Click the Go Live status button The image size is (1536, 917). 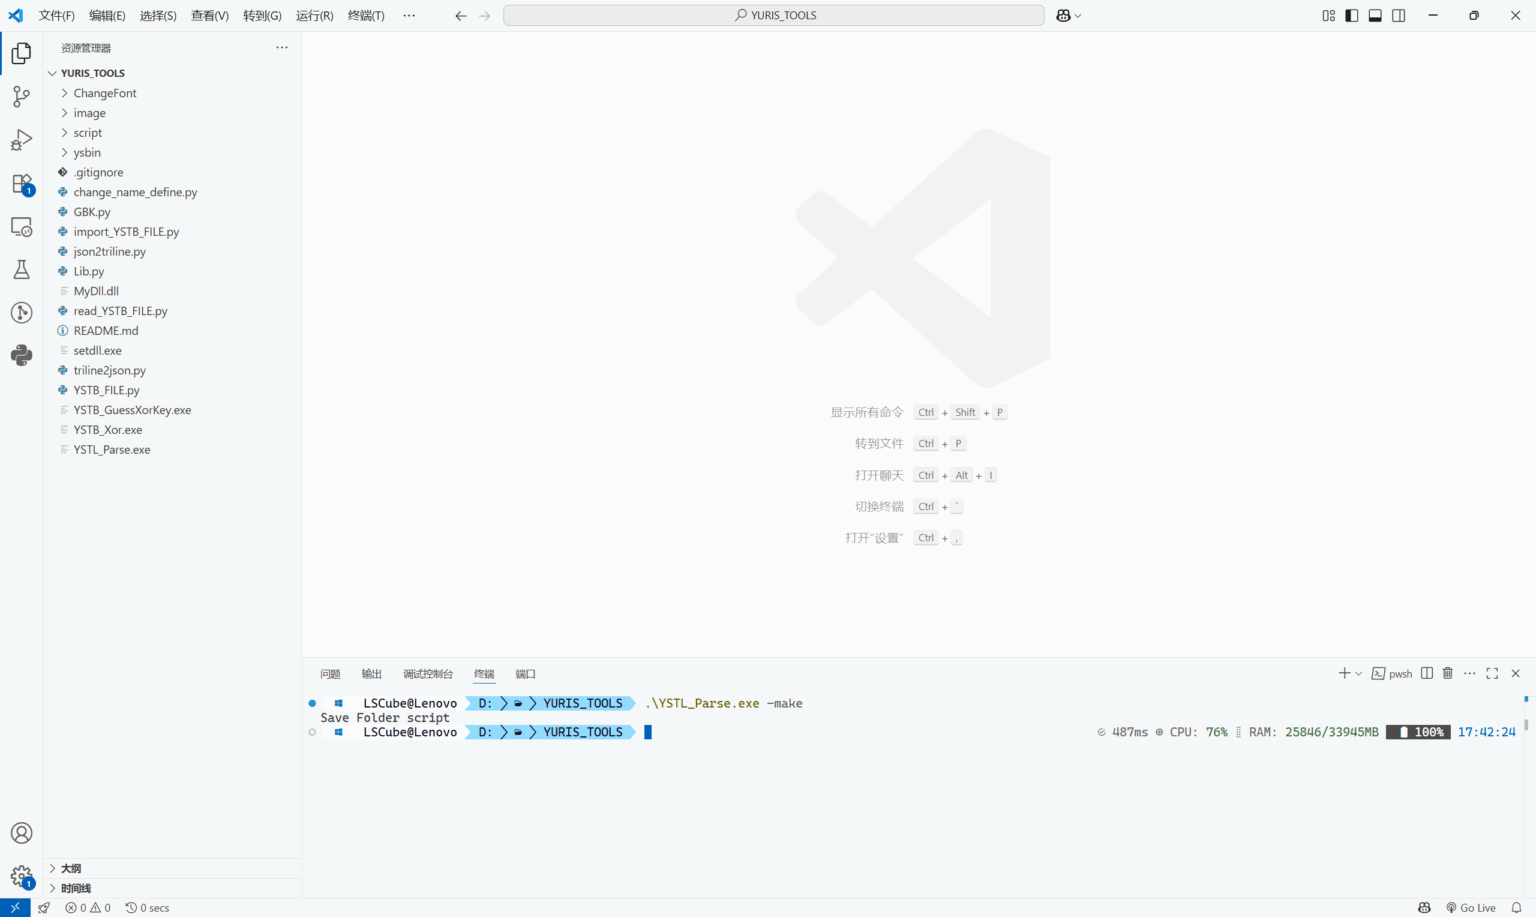[1470, 908]
